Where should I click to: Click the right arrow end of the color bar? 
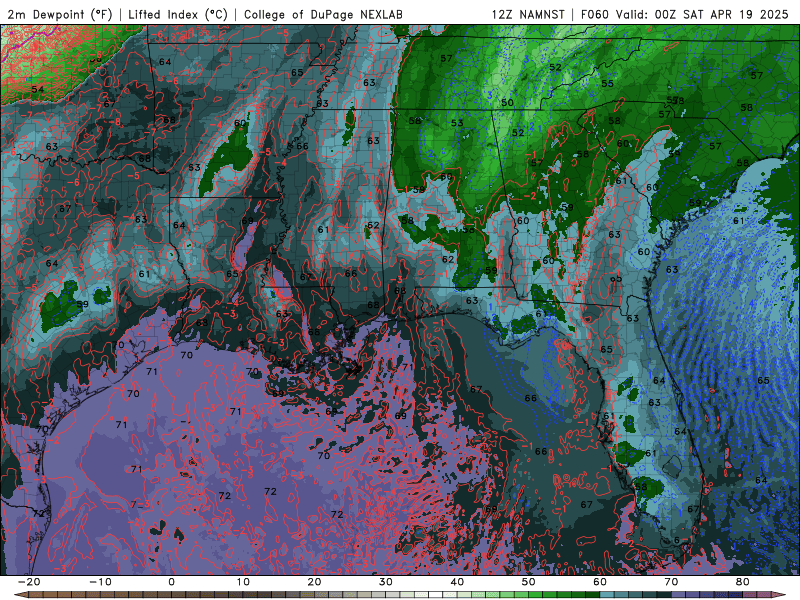pyautogui.click(x=780, y=595)
